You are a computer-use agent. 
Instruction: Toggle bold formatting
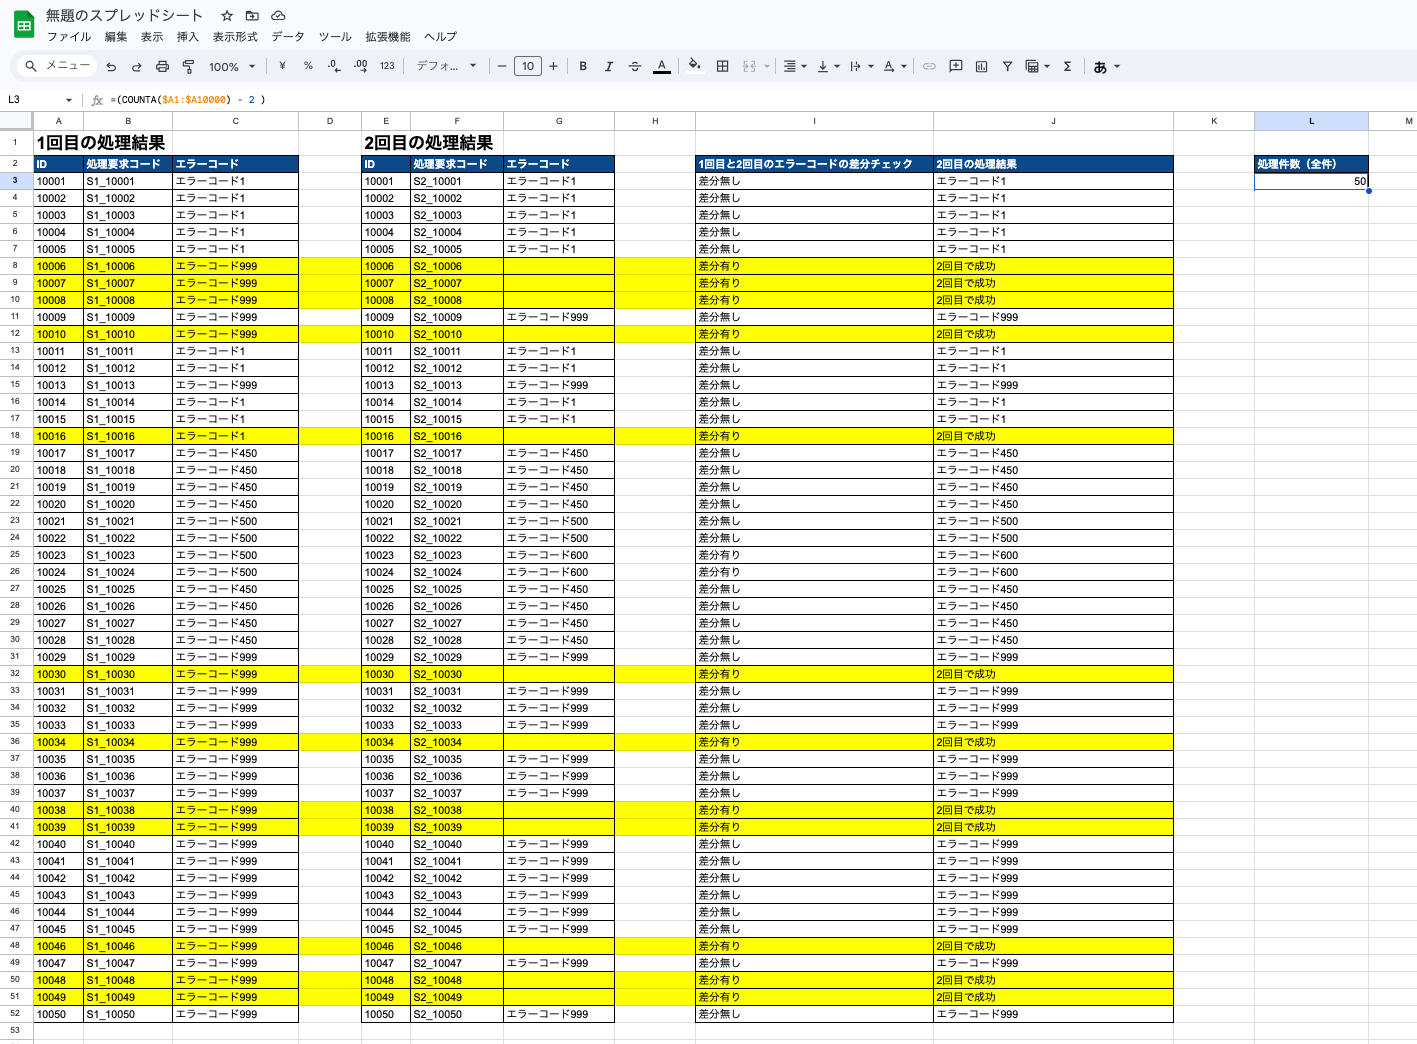(x=583, y=66)
